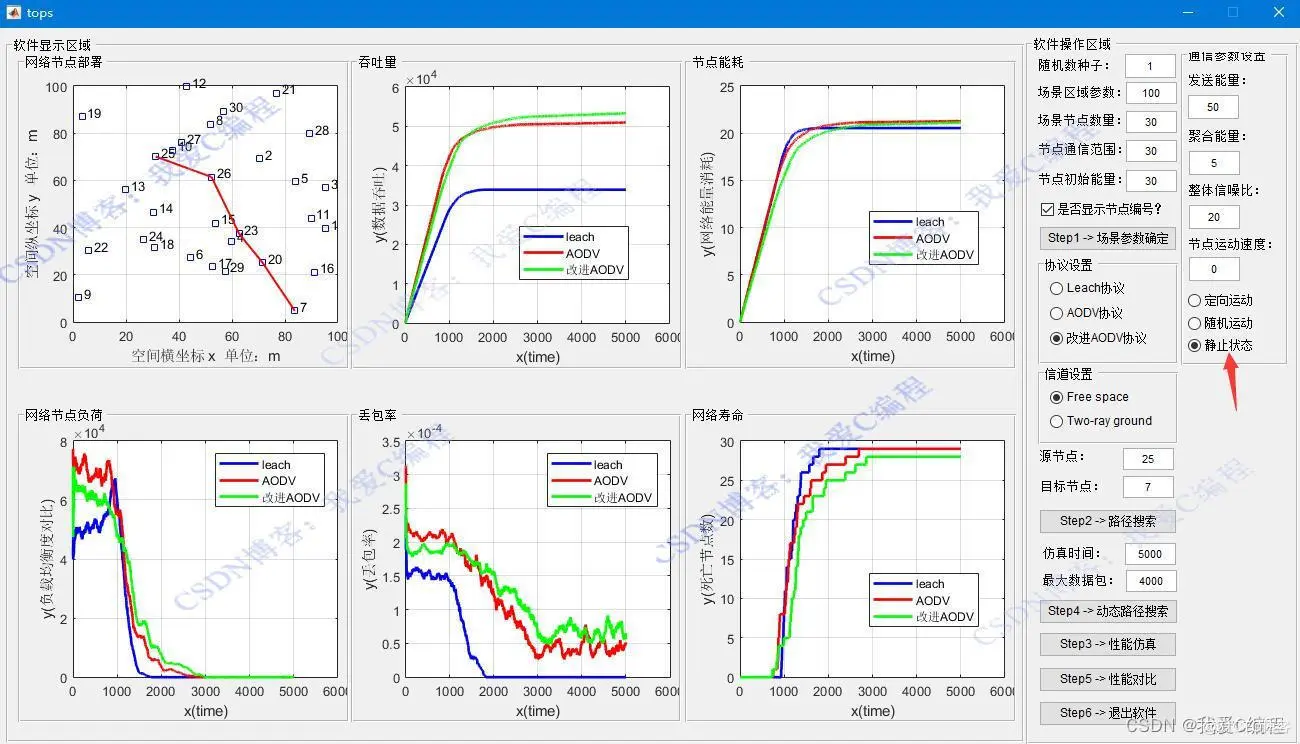Click Step4 -> 动态路径搜索 button
This screenshot has width=1300, height=744.
[1107, 610]
